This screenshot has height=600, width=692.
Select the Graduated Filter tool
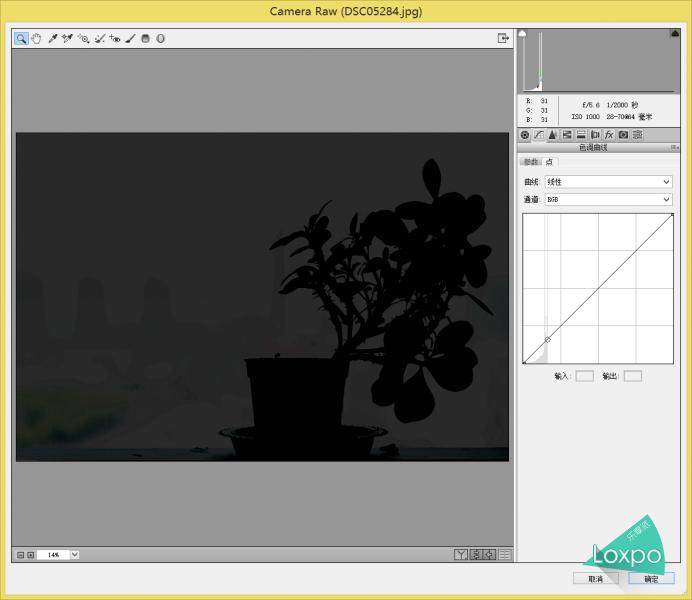click(145, 39)
